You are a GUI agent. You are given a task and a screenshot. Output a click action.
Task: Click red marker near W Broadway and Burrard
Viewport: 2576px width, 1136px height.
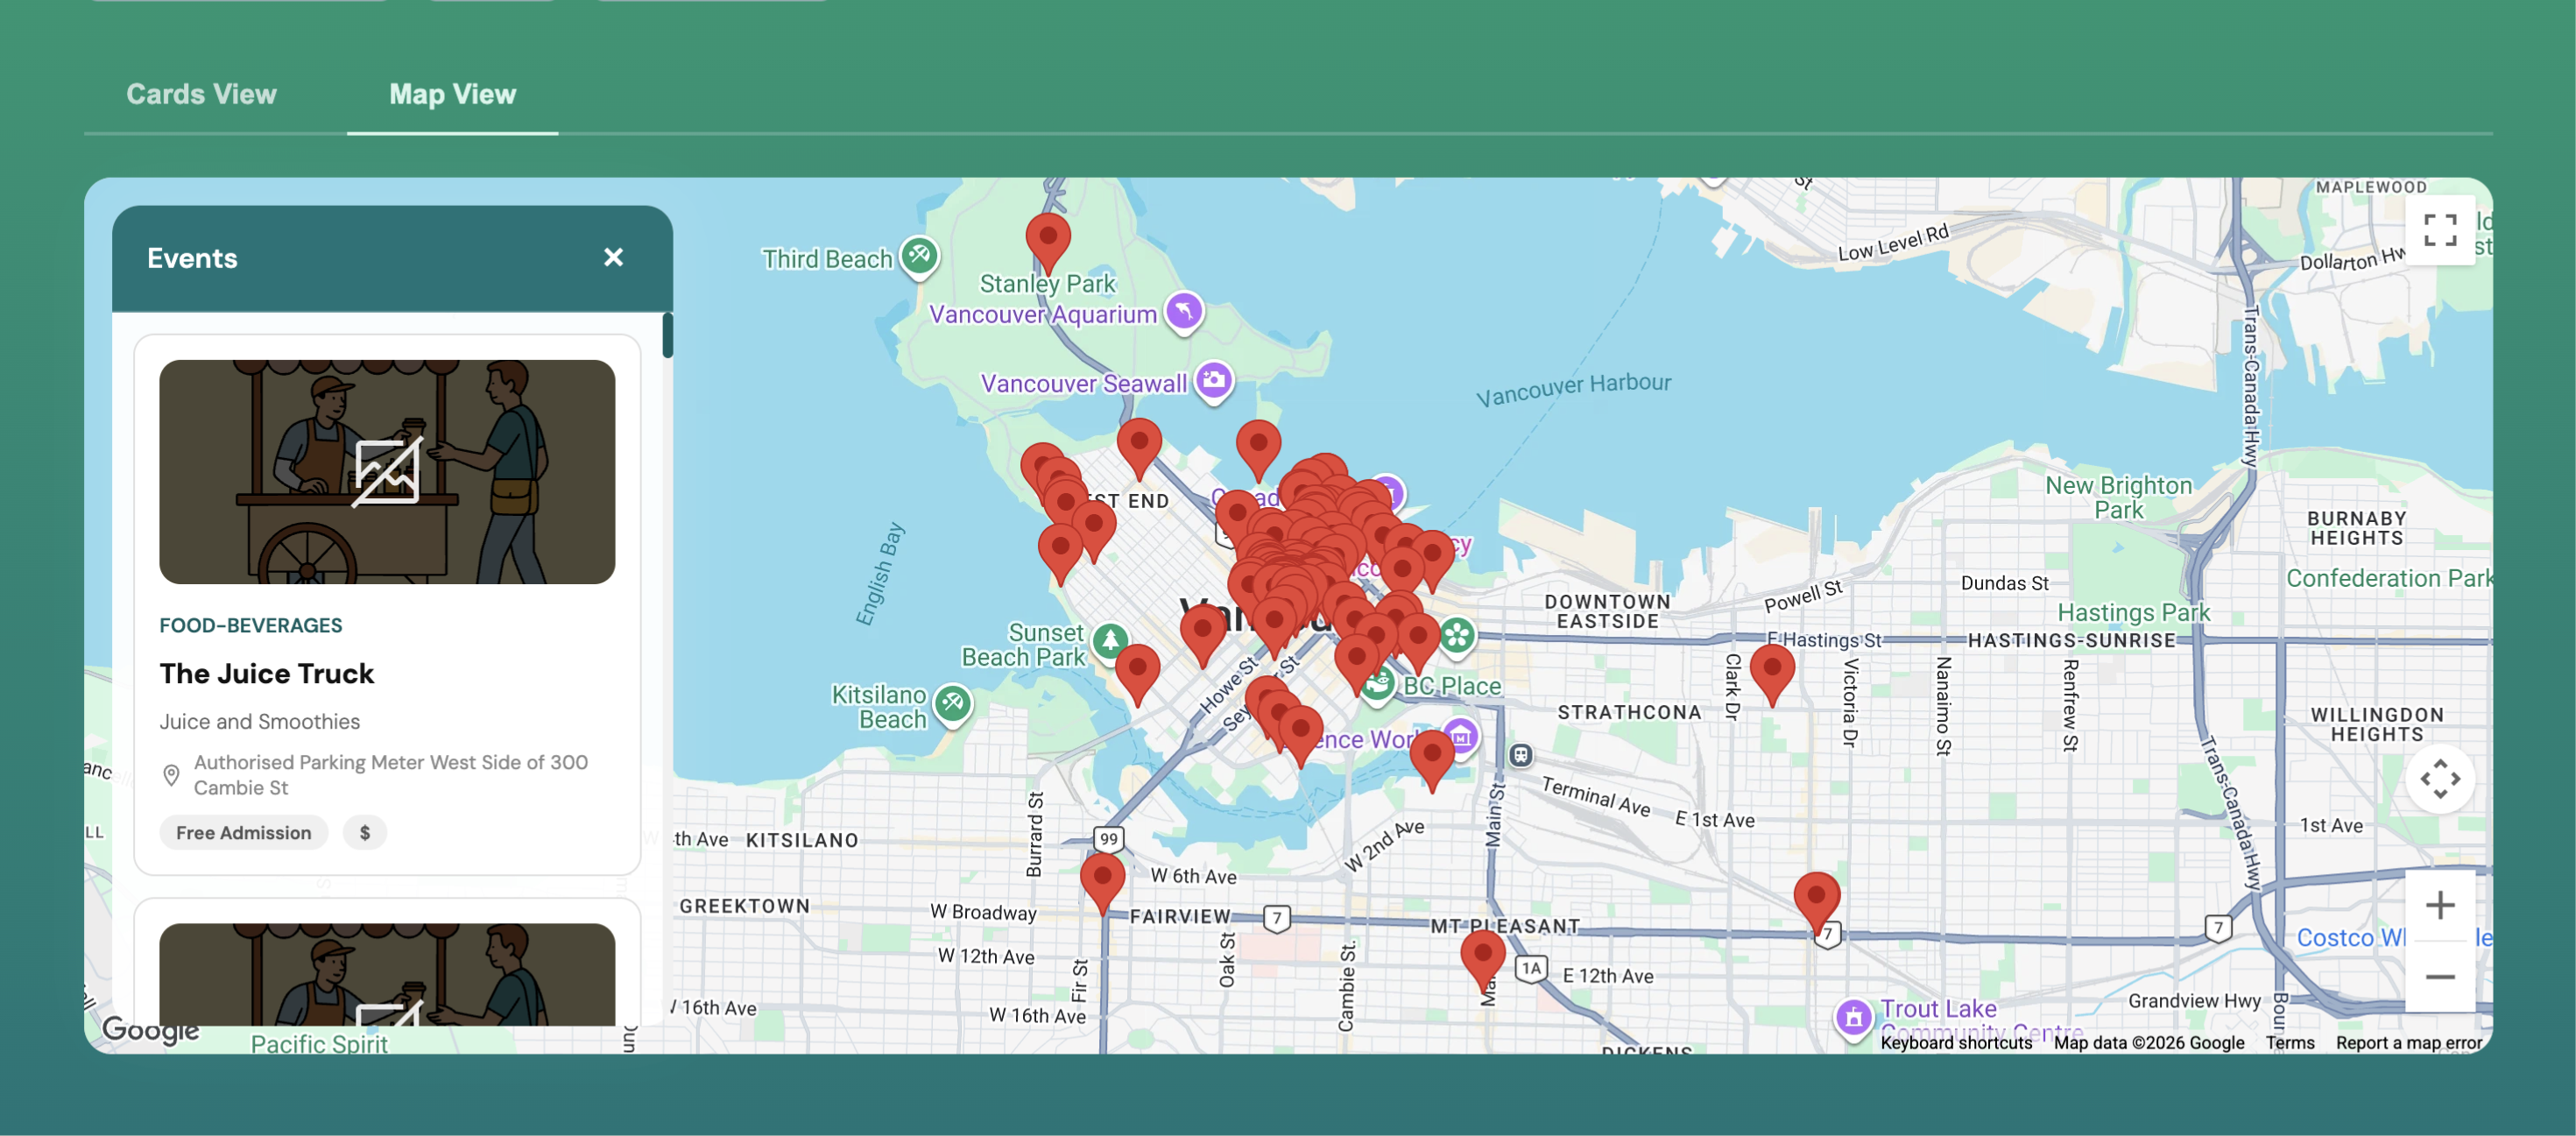pos(1102,881)
